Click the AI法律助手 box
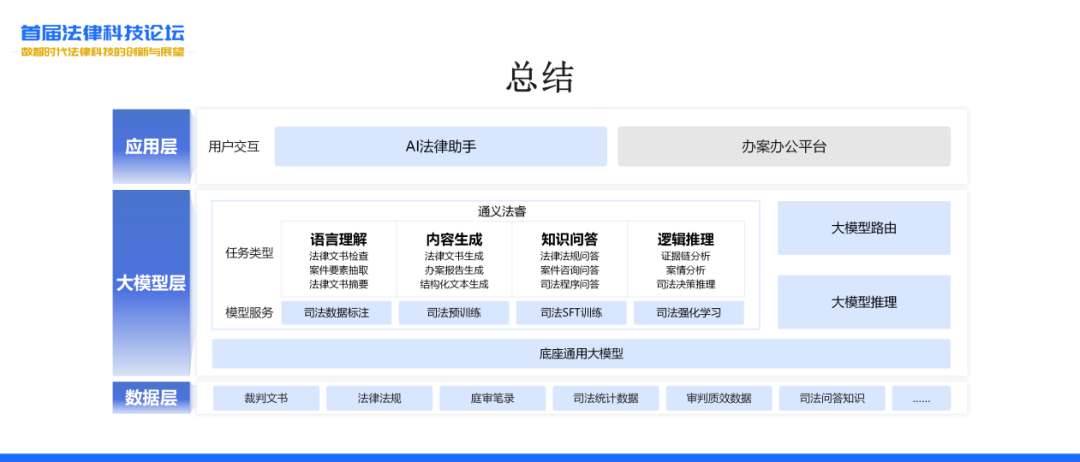Screen dimensions: 1080x462 pyautogui.click(x=441, y=147)
